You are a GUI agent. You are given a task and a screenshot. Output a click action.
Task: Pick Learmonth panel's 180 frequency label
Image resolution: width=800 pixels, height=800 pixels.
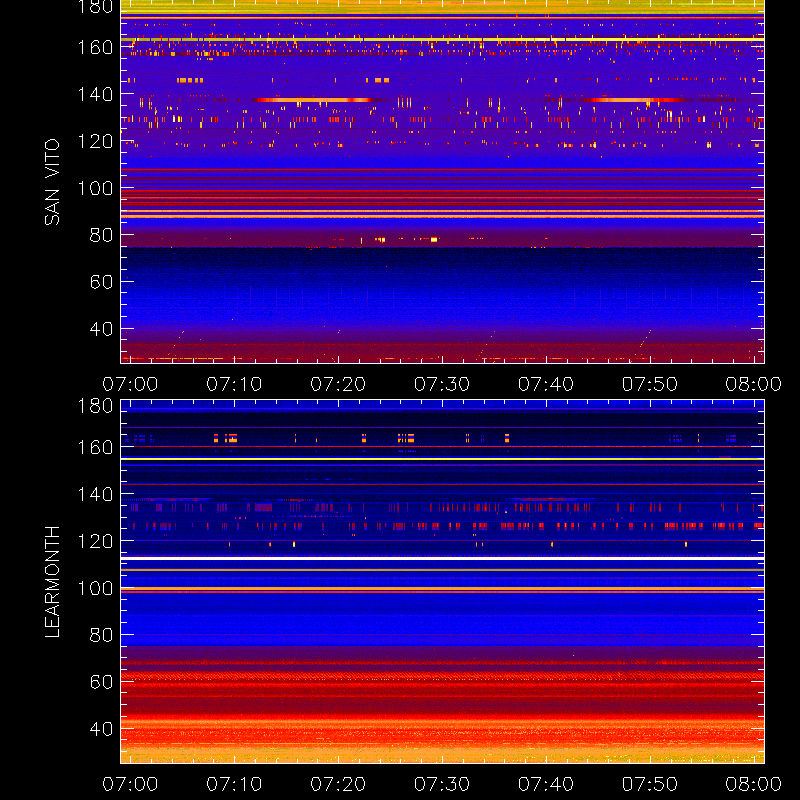[95, 406]
